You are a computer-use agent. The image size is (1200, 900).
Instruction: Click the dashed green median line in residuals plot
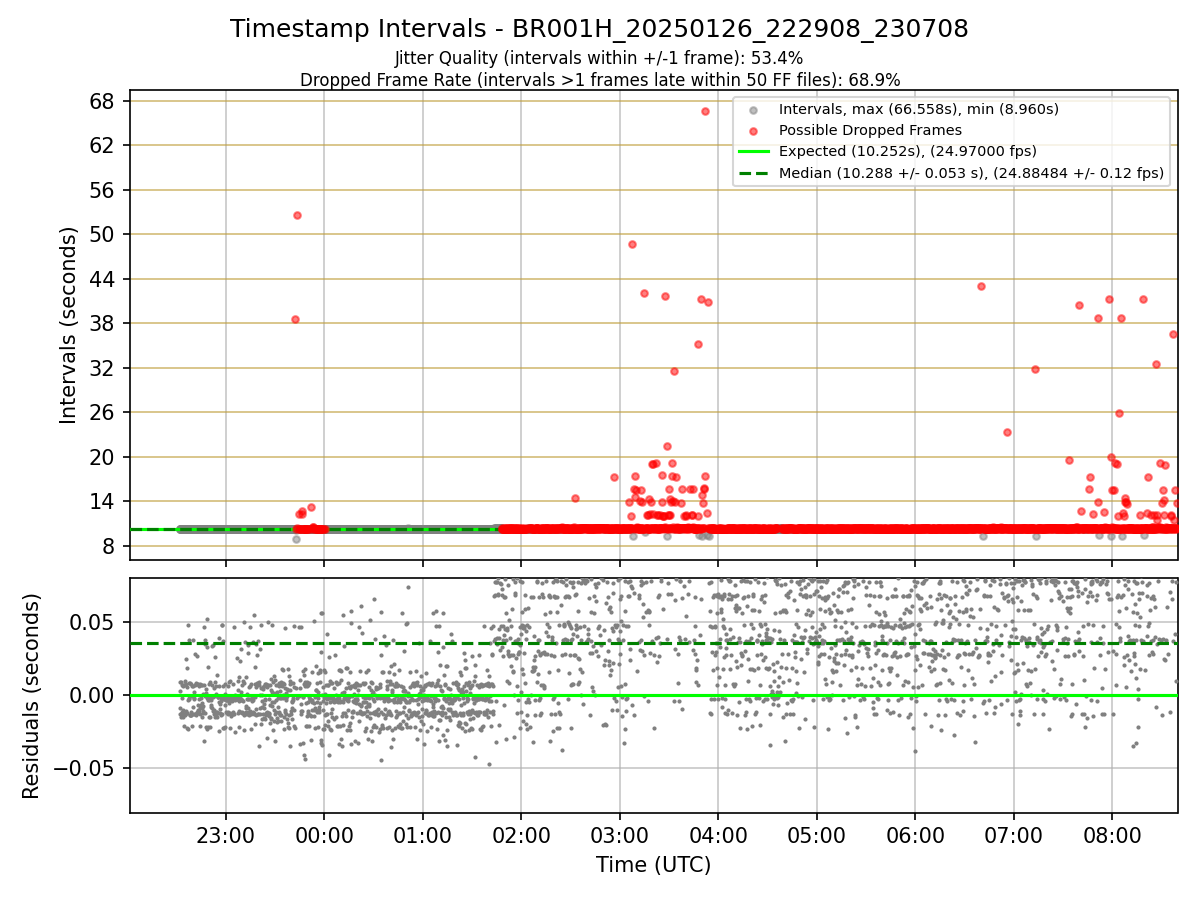tap(653, 643)
